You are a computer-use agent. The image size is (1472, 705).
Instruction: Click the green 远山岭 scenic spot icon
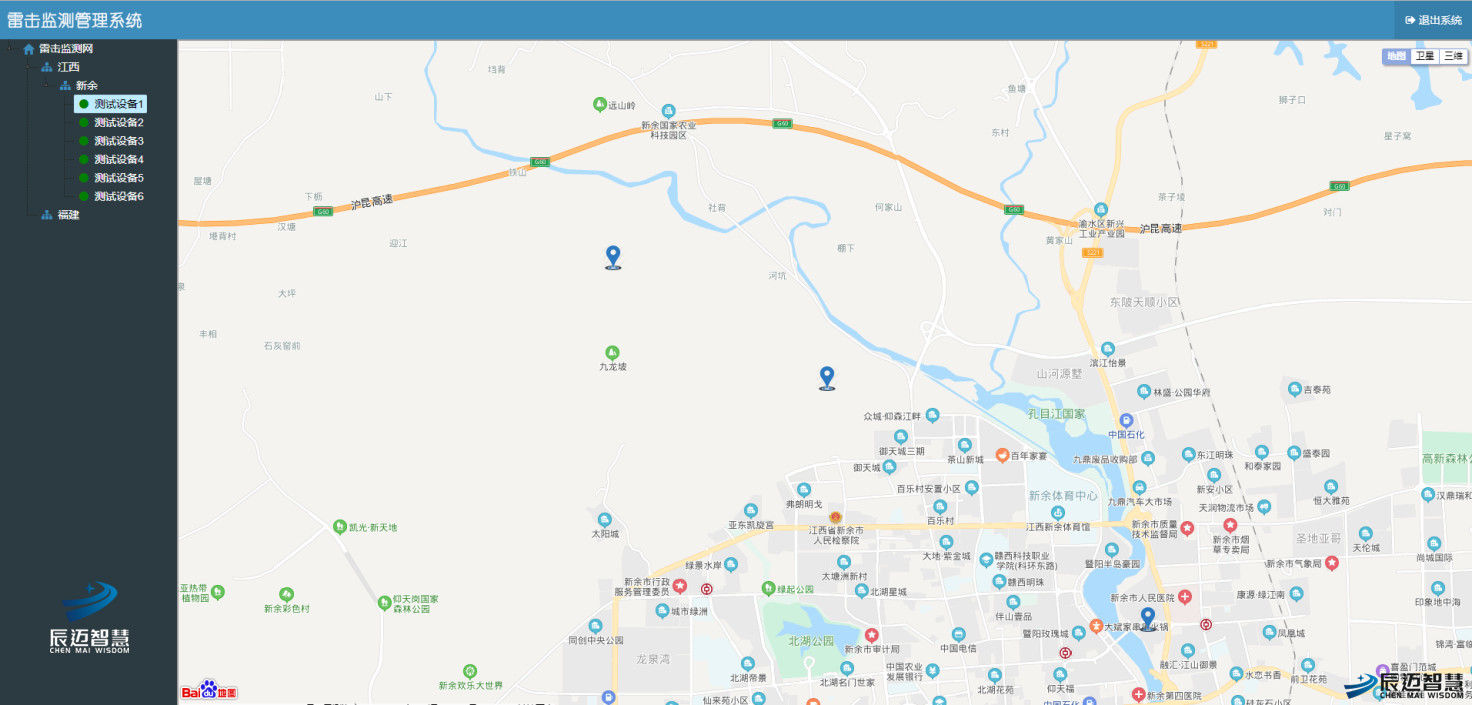600,104
